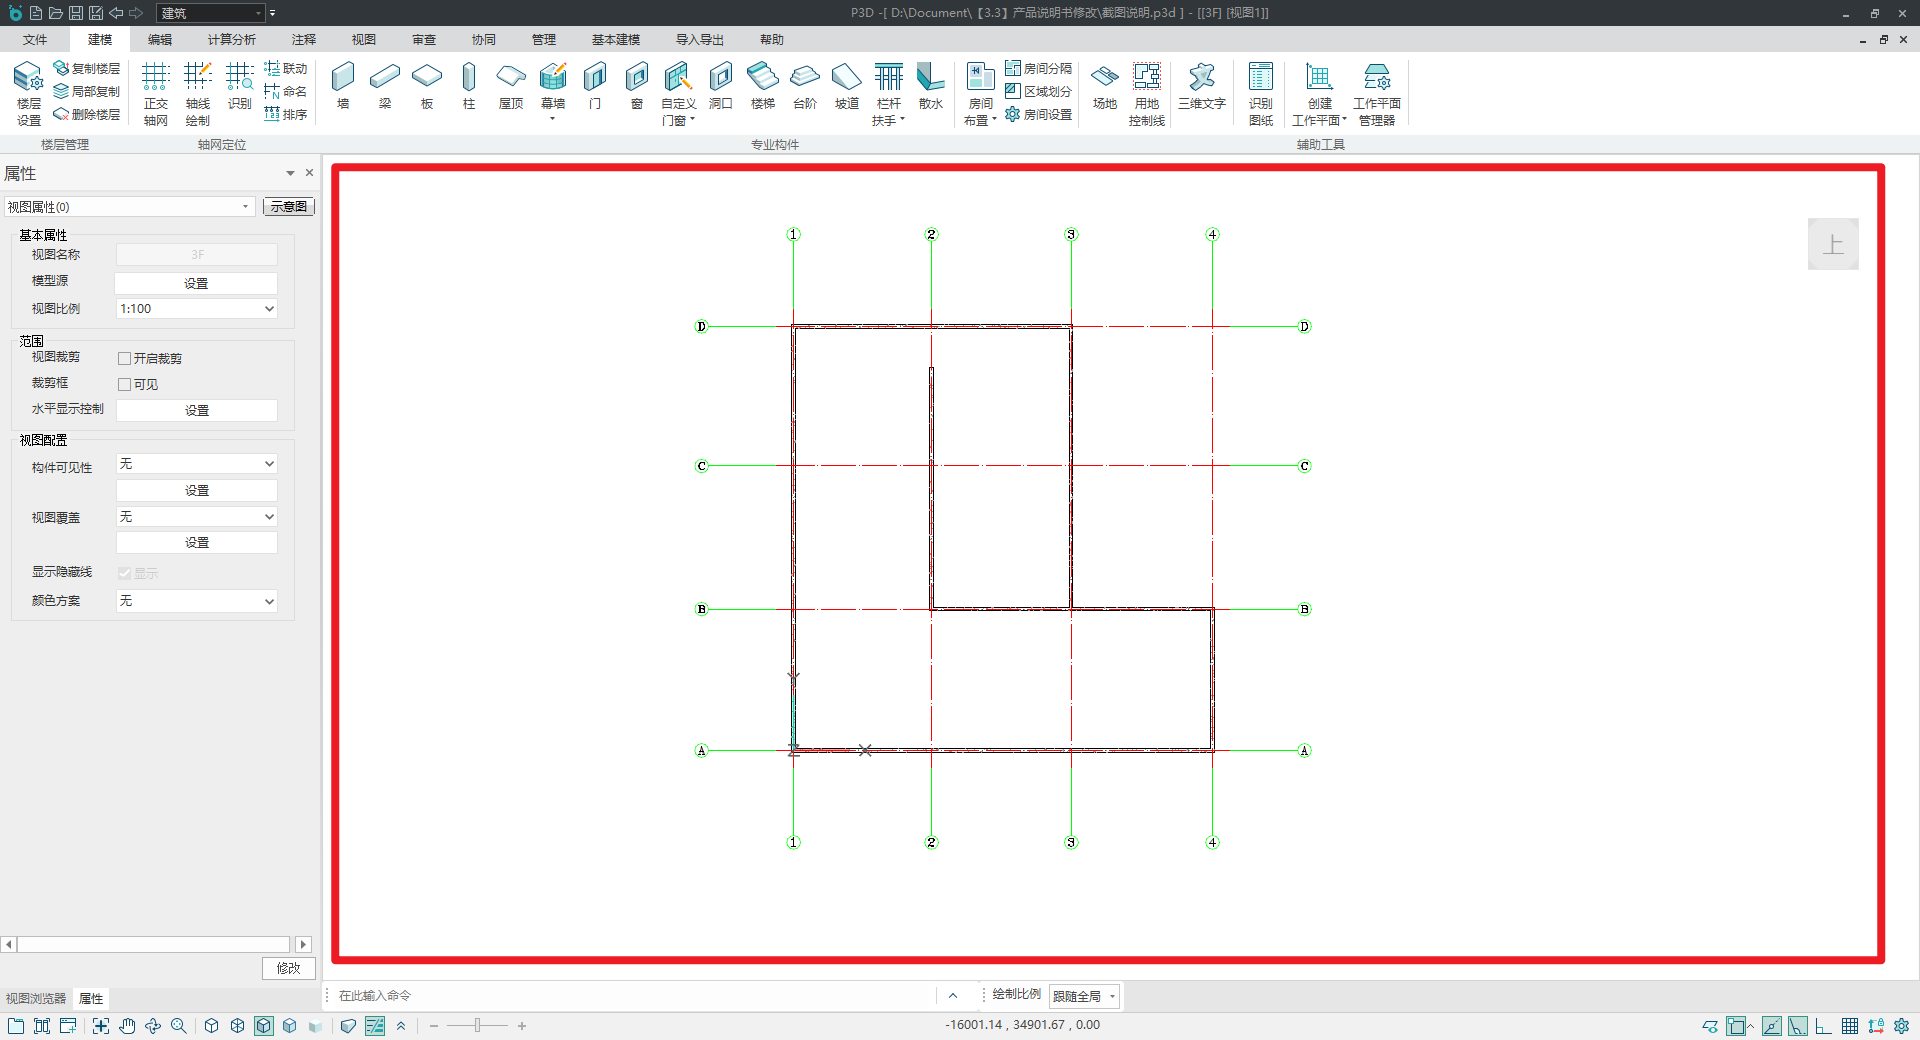Toggle the 可见 crop frame checkbox
The width and height of the screenshot is (1920, 1040).
tap(125, 384)
